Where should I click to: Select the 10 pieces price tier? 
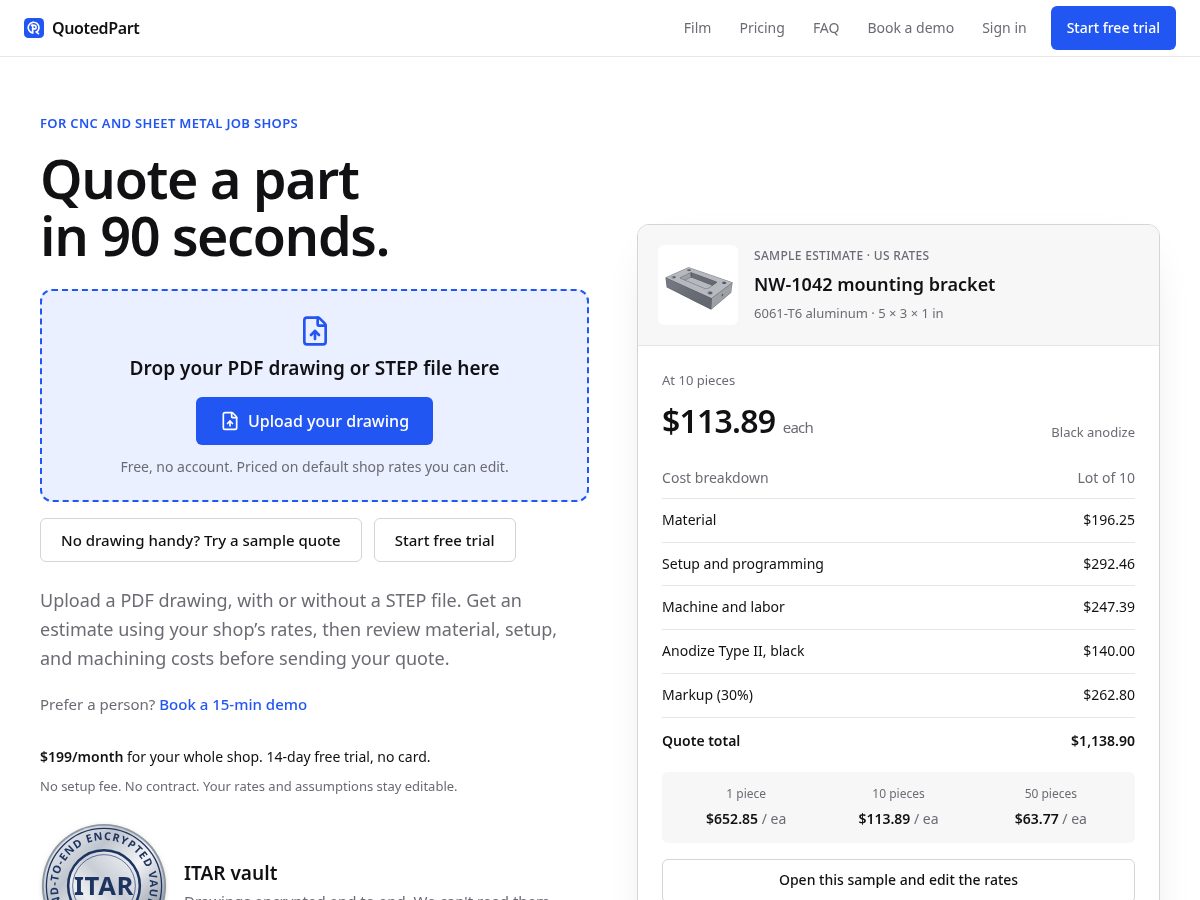898,807
